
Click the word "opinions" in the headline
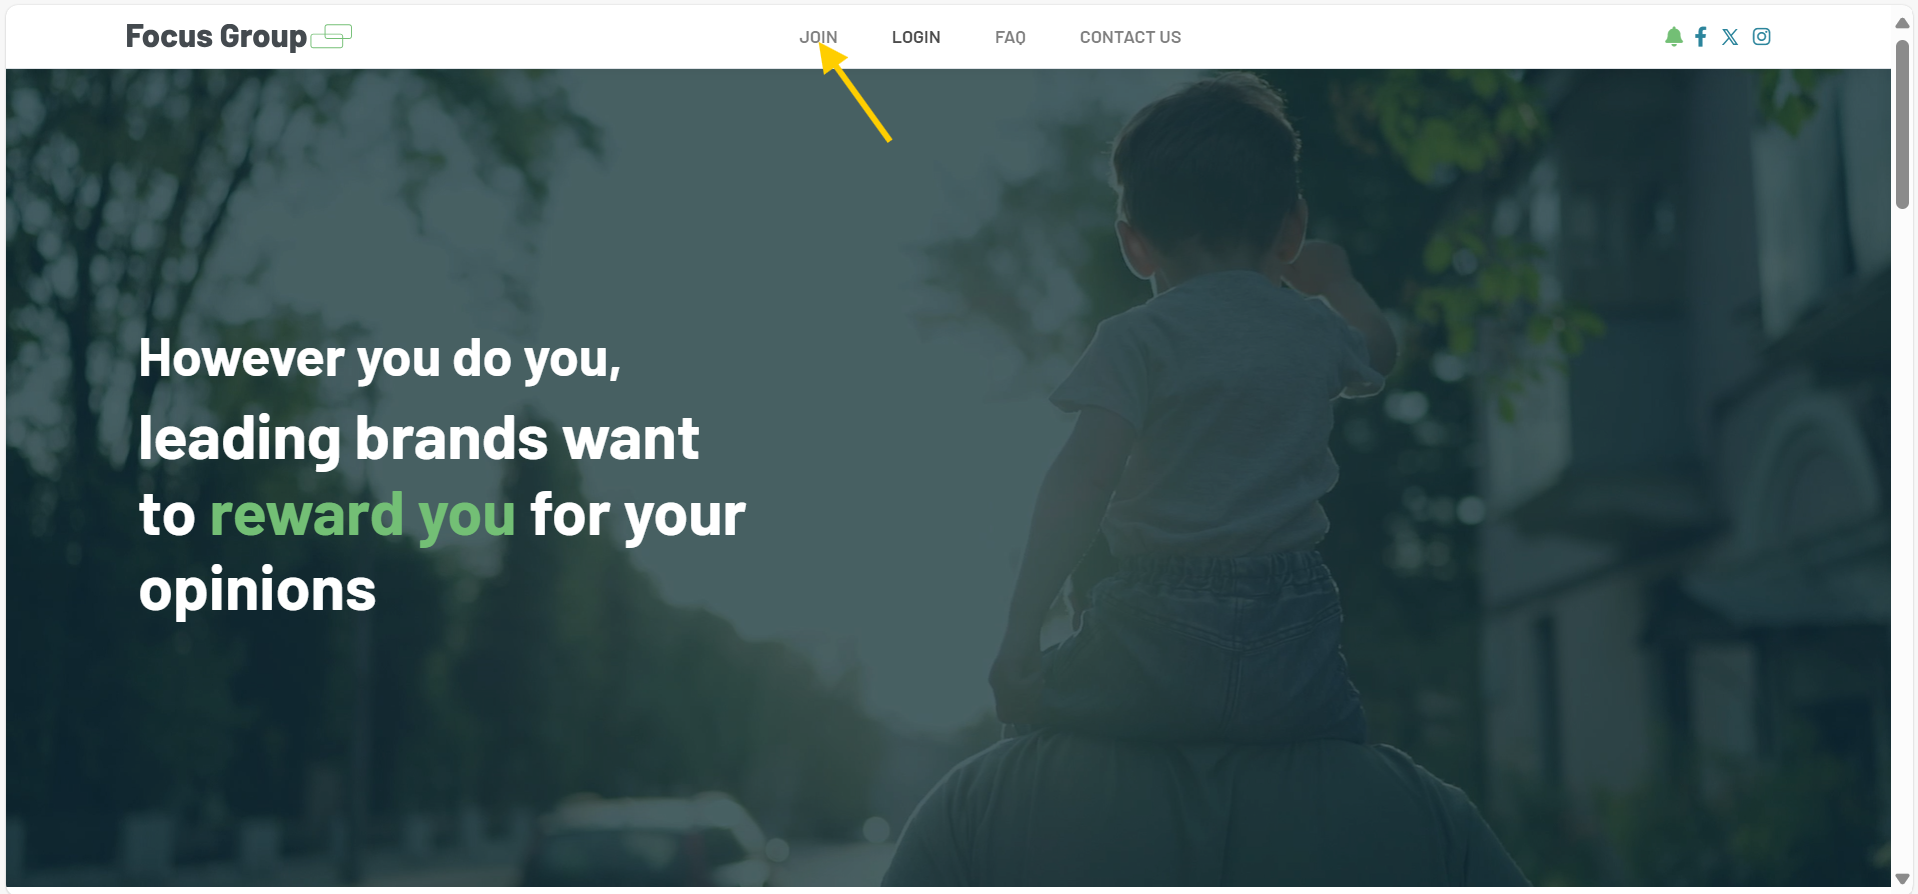tap(258, 591)
